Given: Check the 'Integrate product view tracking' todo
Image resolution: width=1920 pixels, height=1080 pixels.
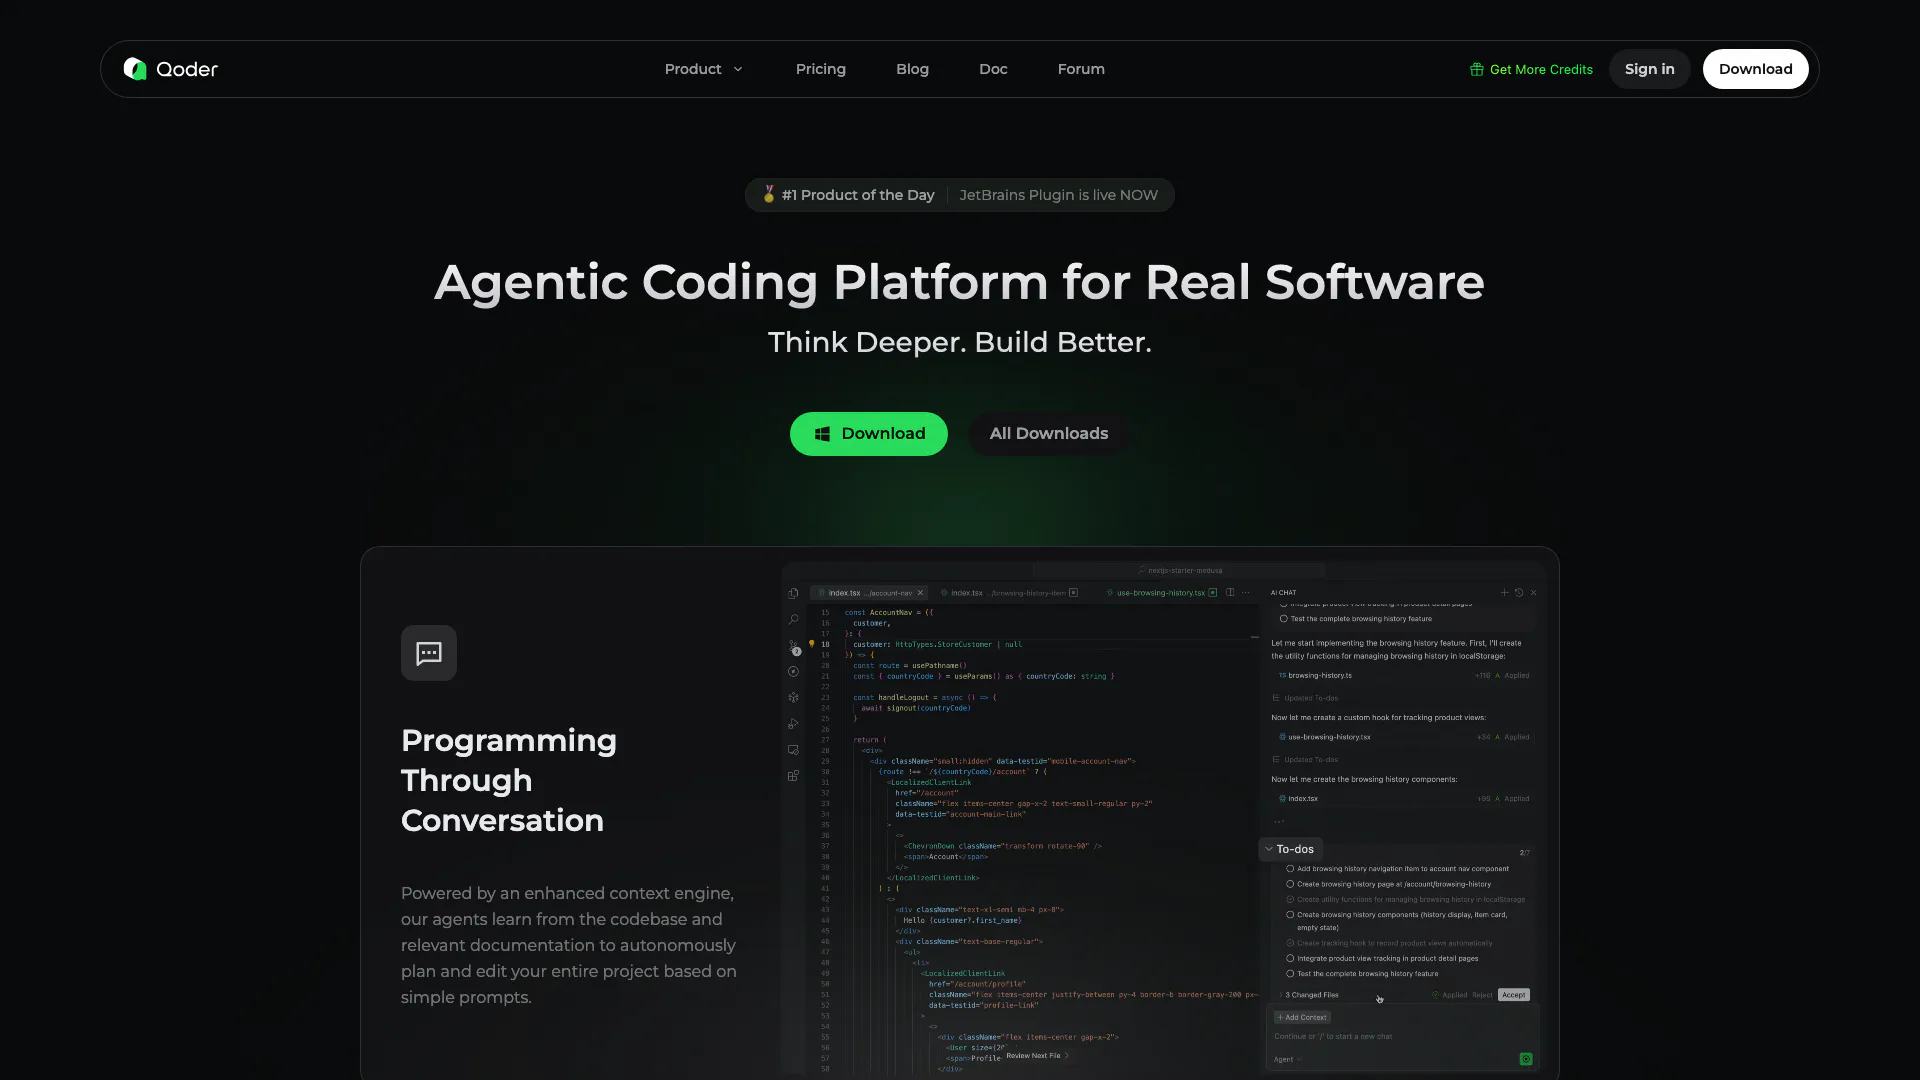Looking at the screenshot, I should 1290,958.
